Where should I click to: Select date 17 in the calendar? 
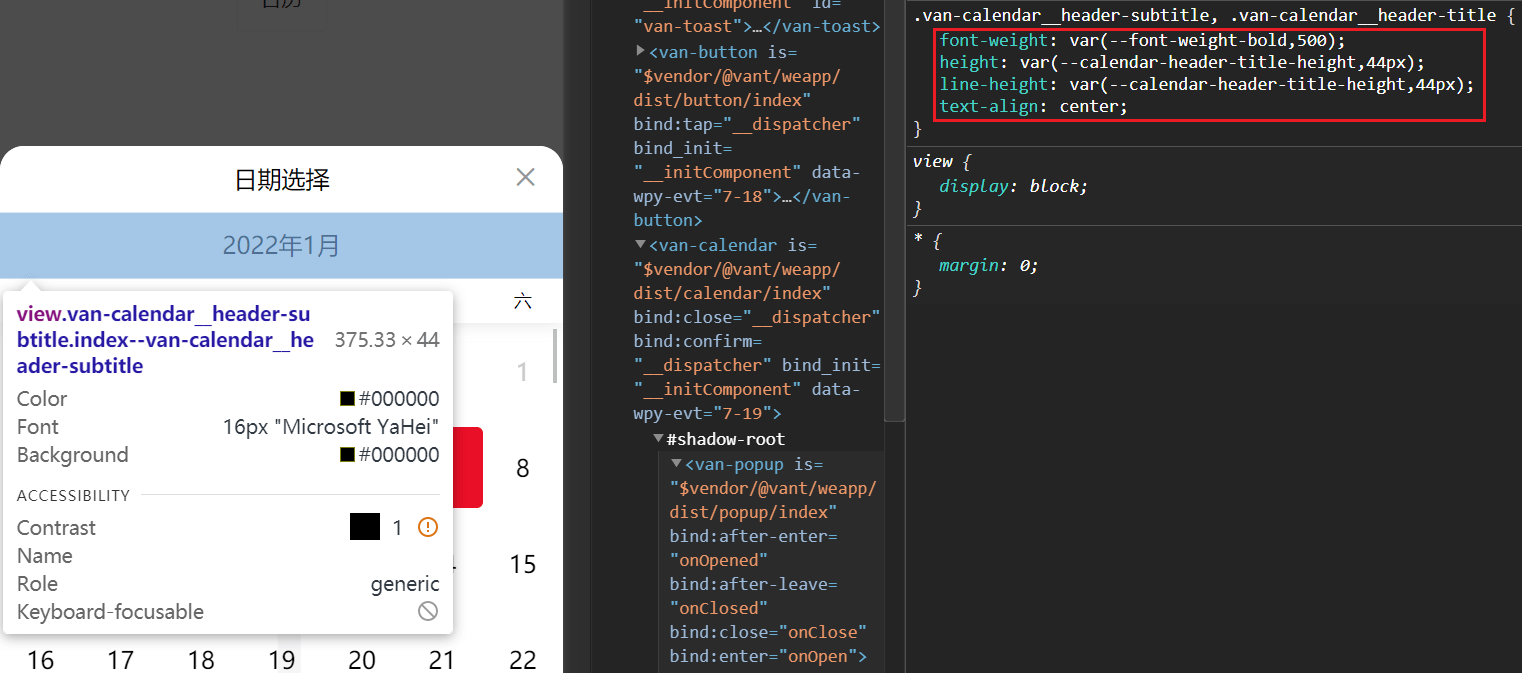[x=121, y=660]
